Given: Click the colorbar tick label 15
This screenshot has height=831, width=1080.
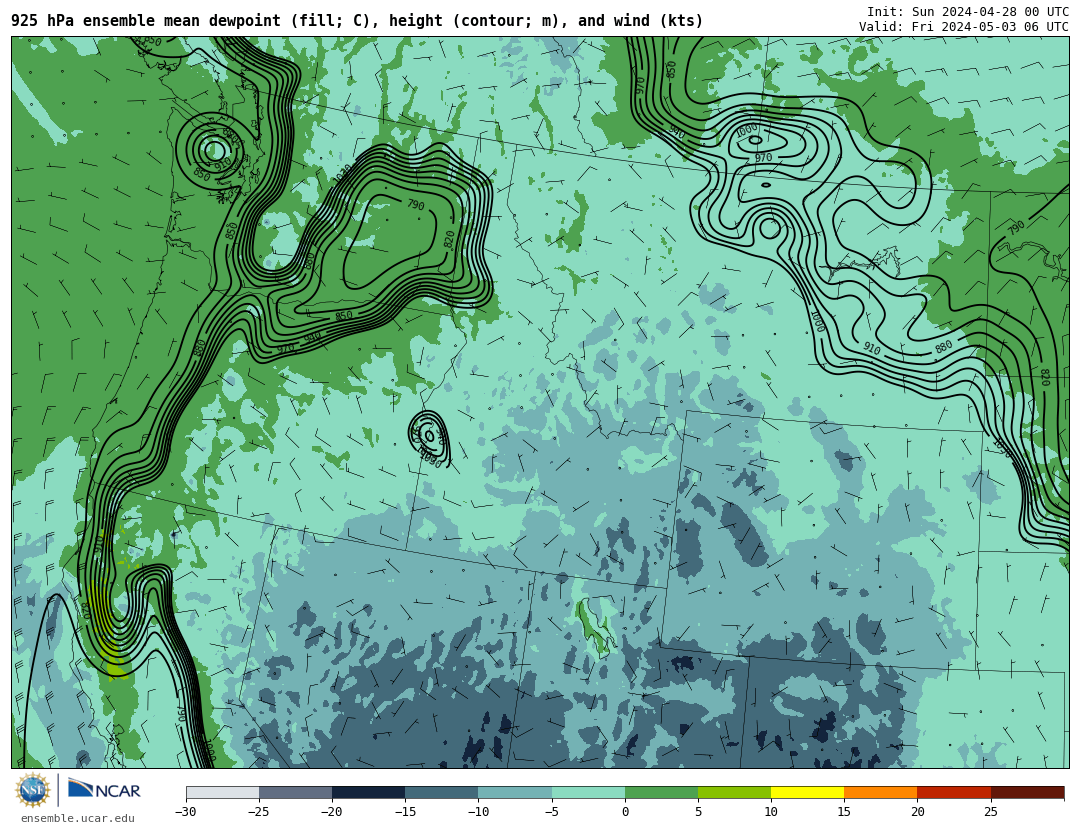Looking at the screenshot, I should click(x=844, y=812).
